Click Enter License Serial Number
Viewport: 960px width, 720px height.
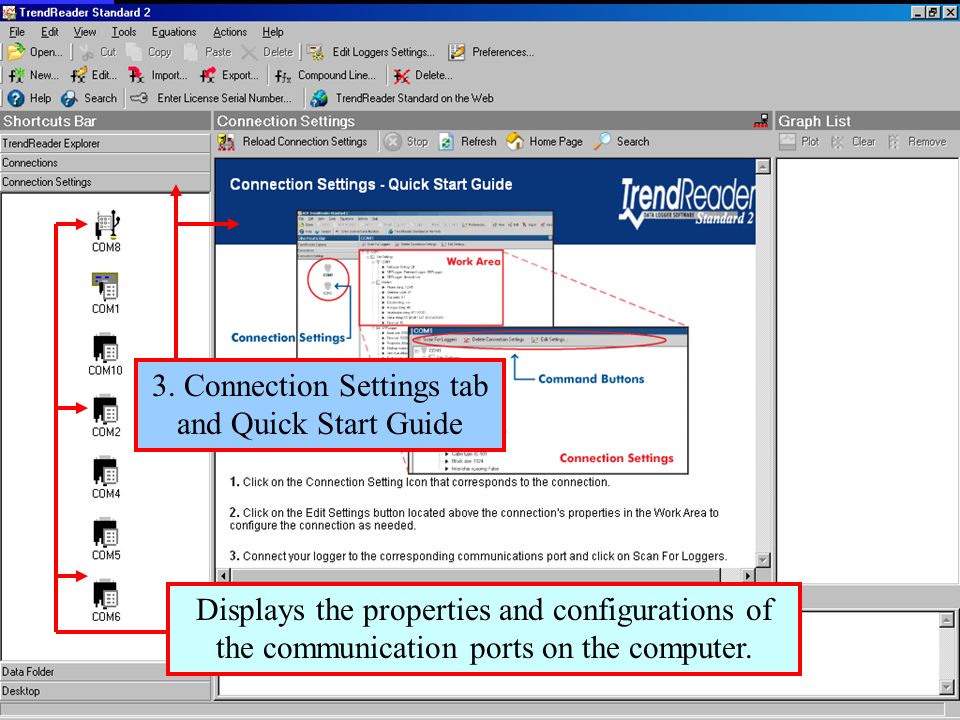(x=211, y=98)
